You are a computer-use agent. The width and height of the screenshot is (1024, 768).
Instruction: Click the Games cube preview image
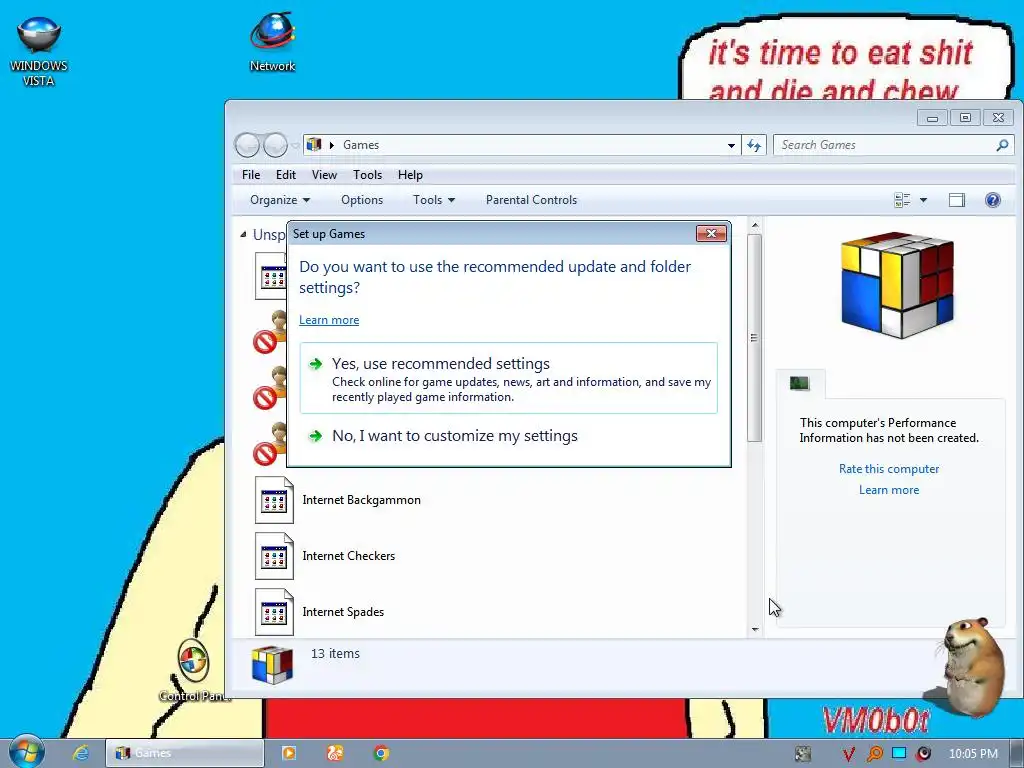click(x=897, y=285)
